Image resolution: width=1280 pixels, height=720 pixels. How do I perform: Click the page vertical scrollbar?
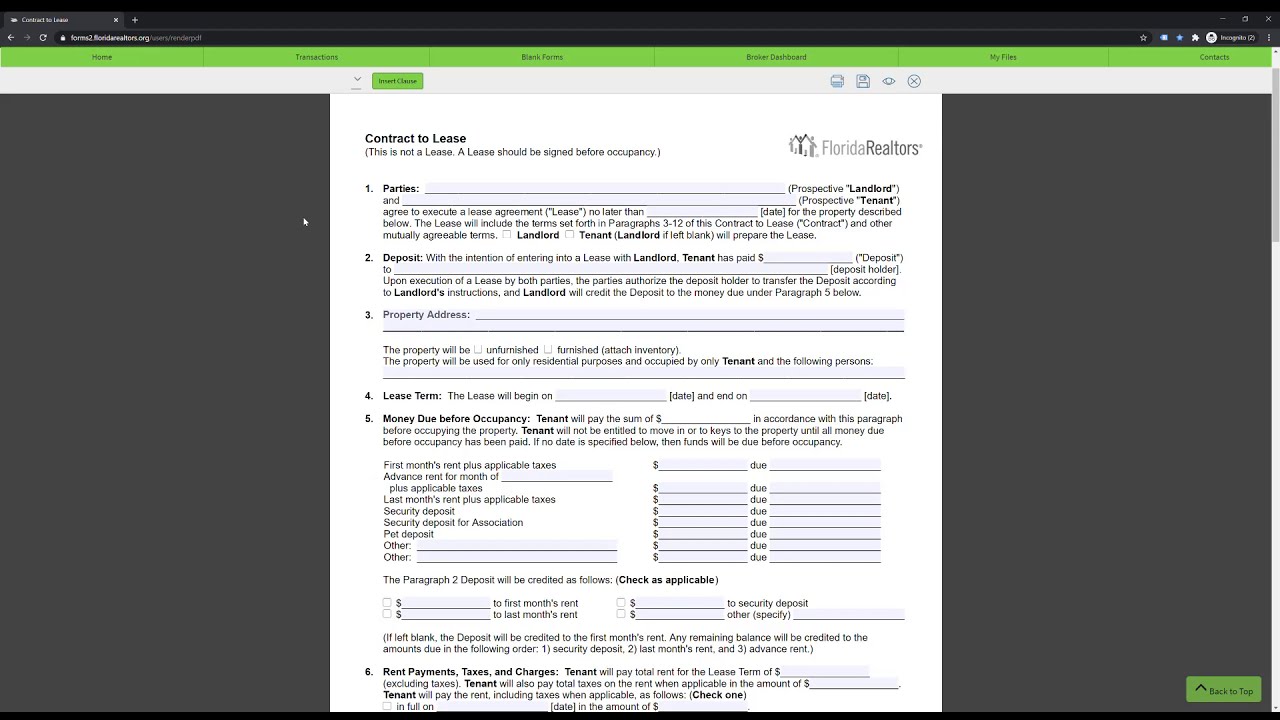(x=1276, y=155)
